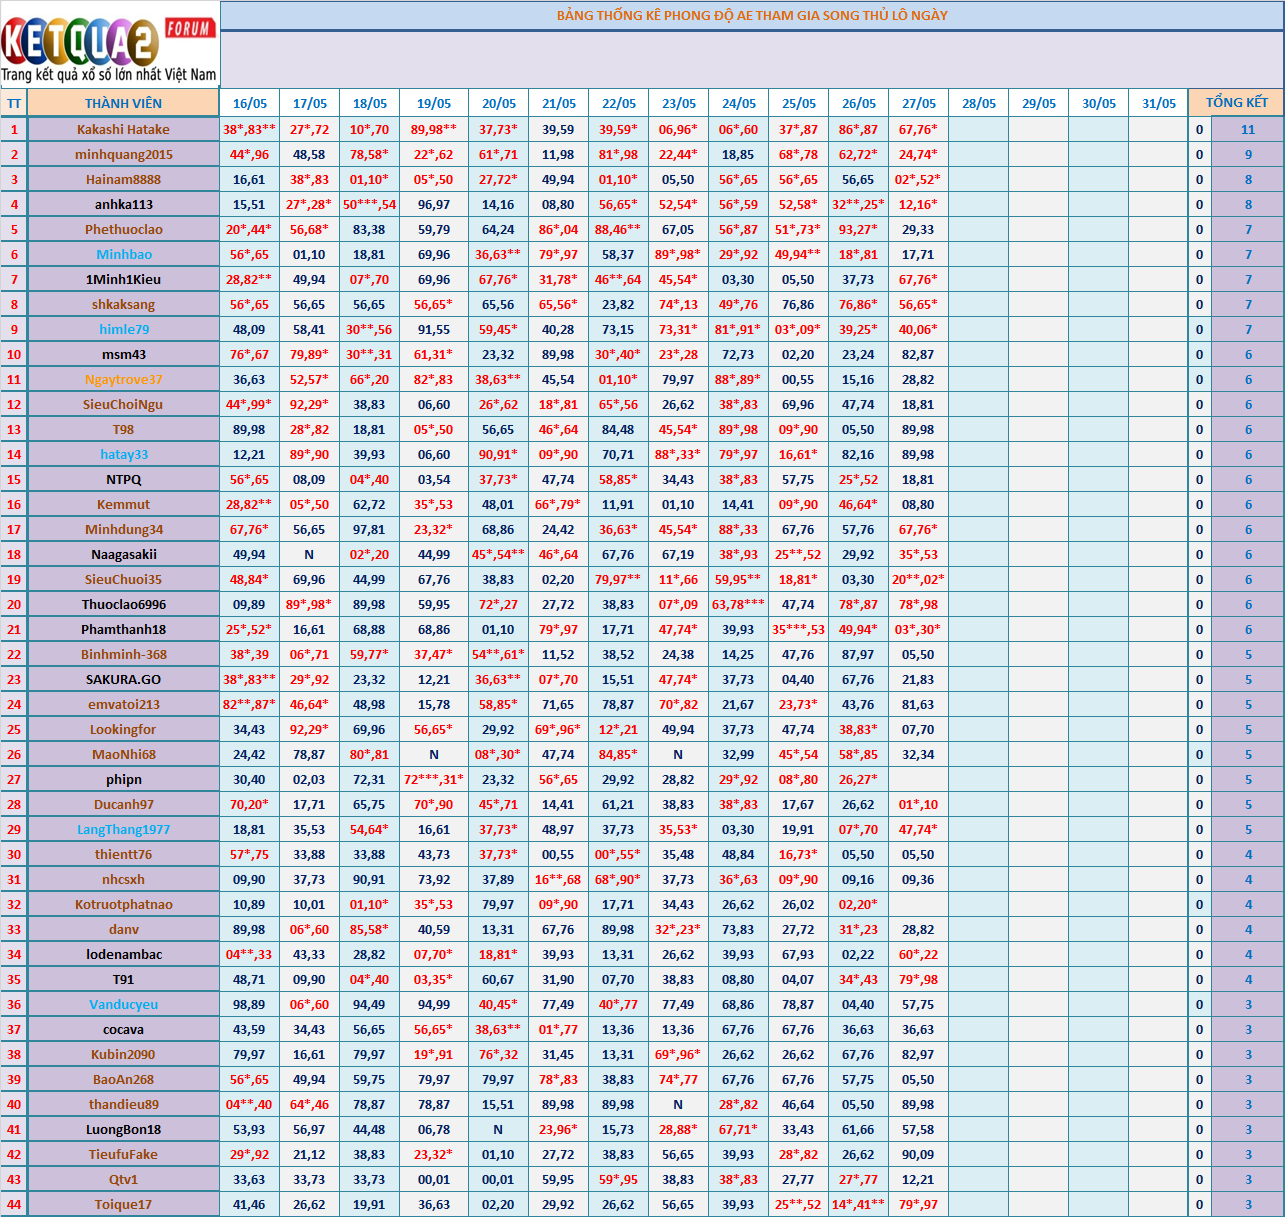Click the 31/05 date column header
1285x1217 pixels.
tap(1158, 103)
